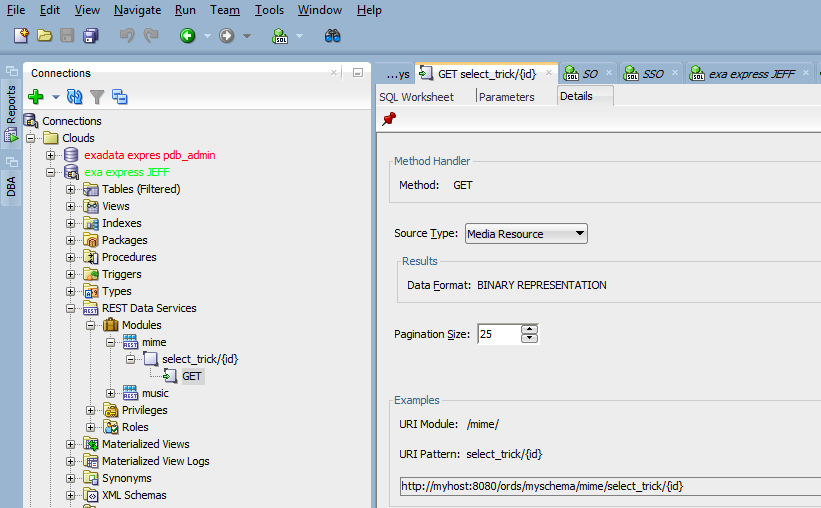Open the Navigate menu
This screenshot has width=821, height=508.
137,10
